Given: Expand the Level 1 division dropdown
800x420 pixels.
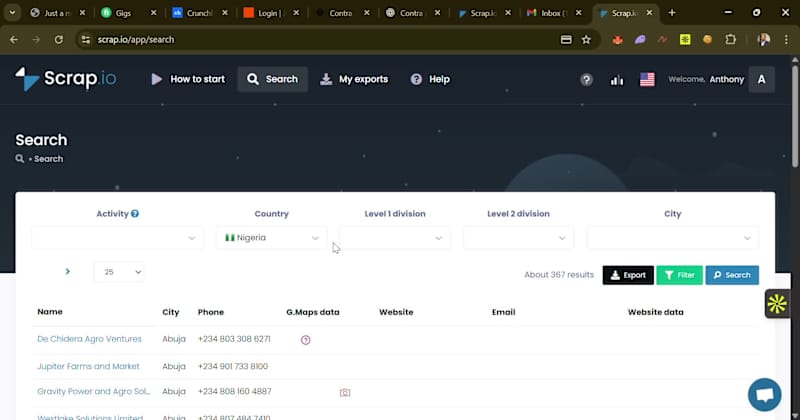Looking at the screenshot, I should [x=395, y=238].
